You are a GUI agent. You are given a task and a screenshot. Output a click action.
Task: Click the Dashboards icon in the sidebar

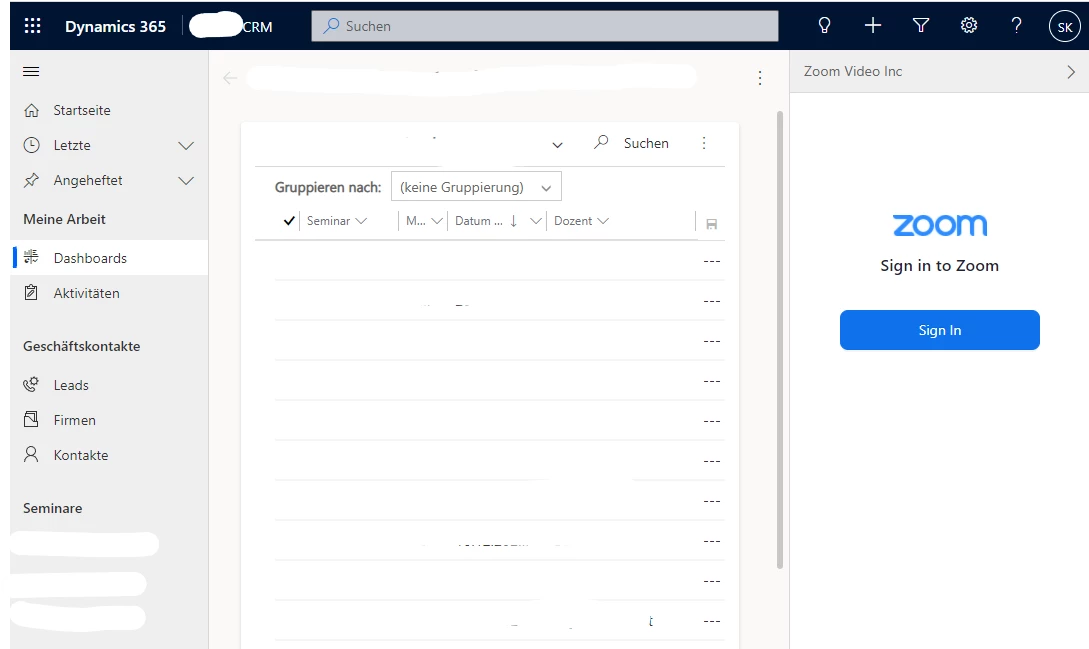tap(31, 257)
